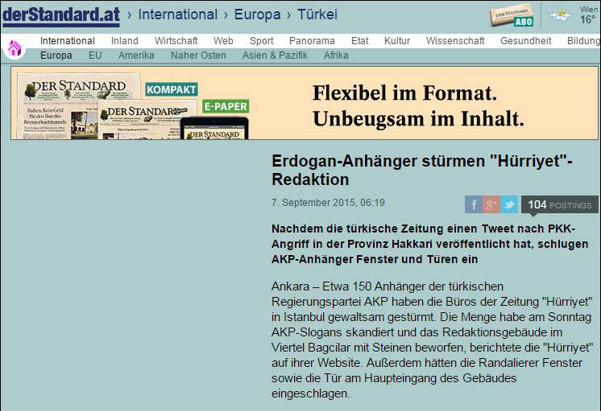Open the Wissenschaft section
This screenshot has width=601, height=411.
click(455, 41)
